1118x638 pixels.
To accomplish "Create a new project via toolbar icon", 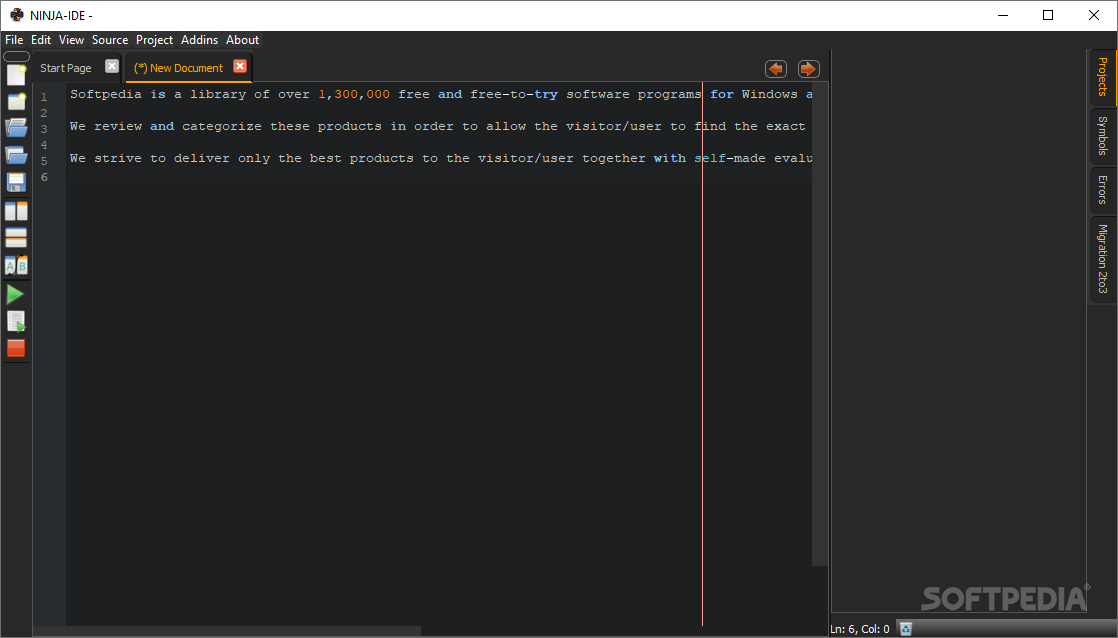I will [x=16, y=102].
